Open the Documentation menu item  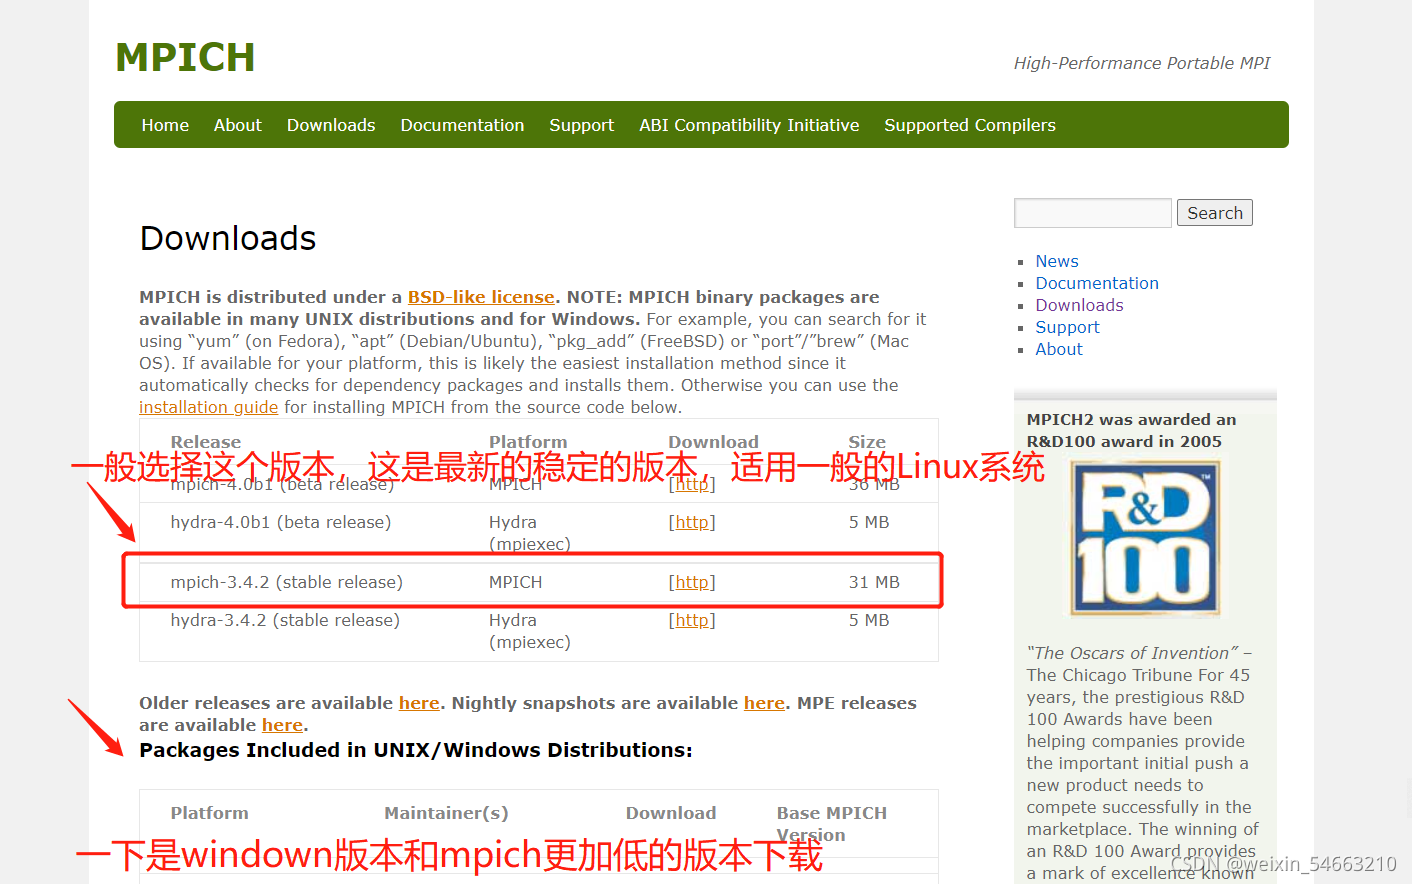462,125
